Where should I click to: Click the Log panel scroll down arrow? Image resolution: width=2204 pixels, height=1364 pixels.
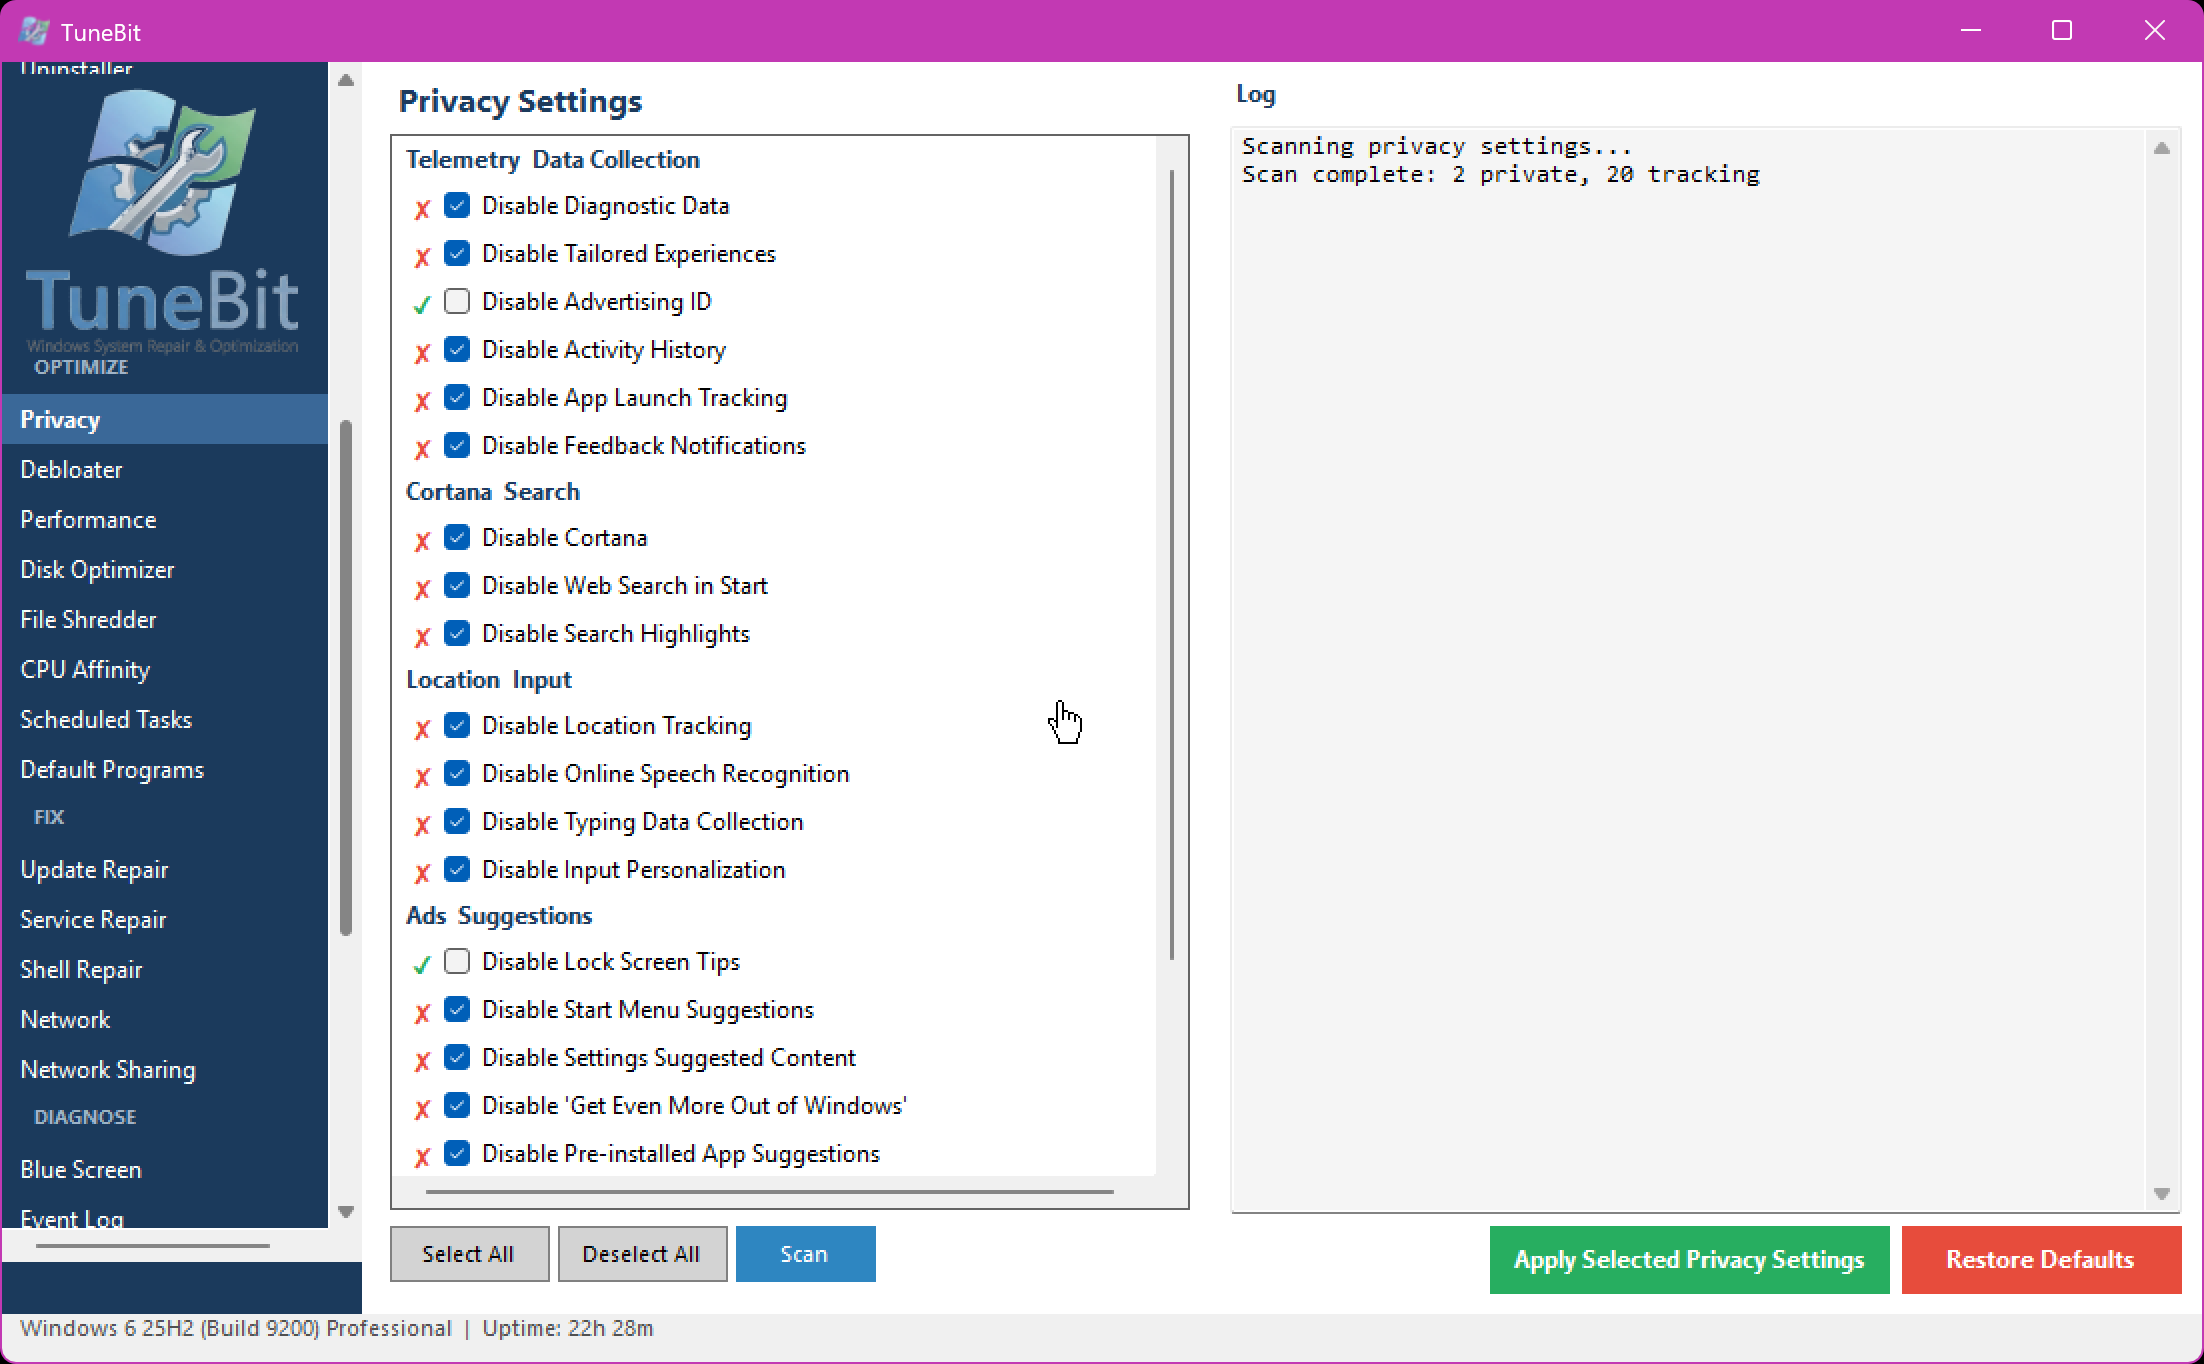[2162, 1194]
